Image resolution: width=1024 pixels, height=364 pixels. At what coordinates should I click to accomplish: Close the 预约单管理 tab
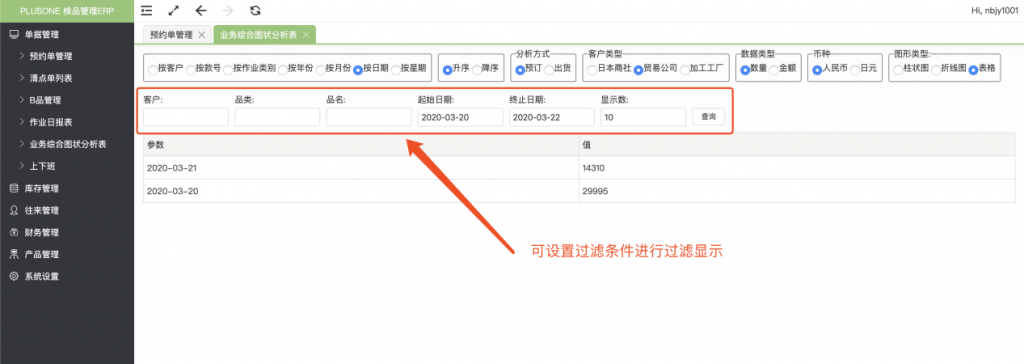[201, 35]
